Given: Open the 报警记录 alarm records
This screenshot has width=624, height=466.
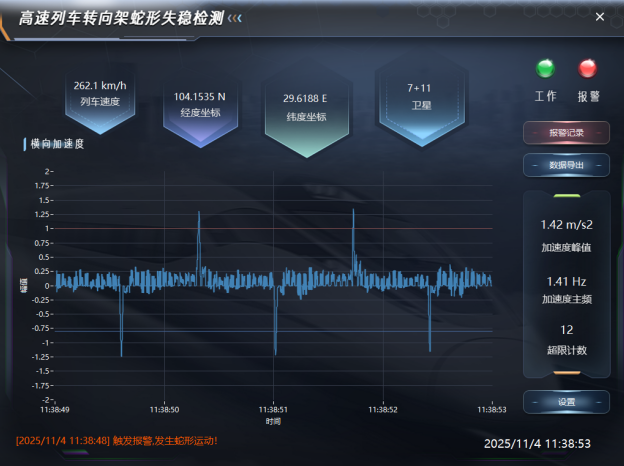Looking at the screenshot, I should [x=566, y=133].
